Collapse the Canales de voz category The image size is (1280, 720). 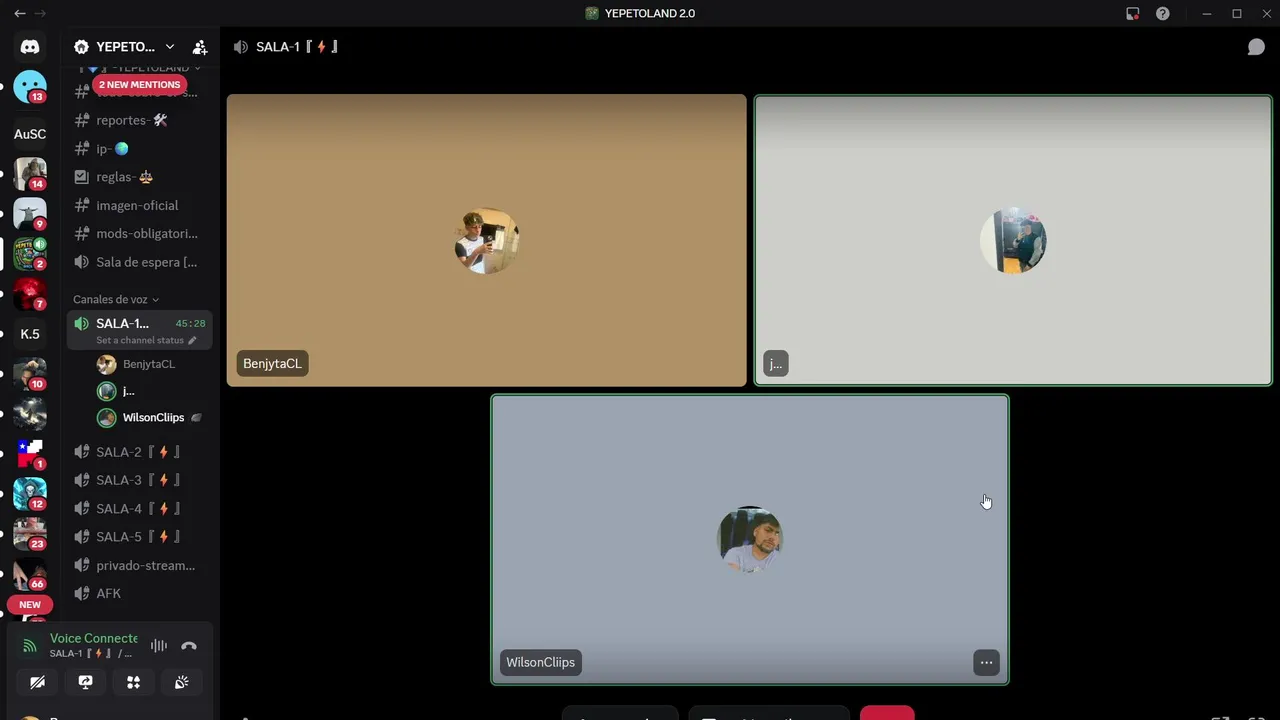tap(116, 299)
